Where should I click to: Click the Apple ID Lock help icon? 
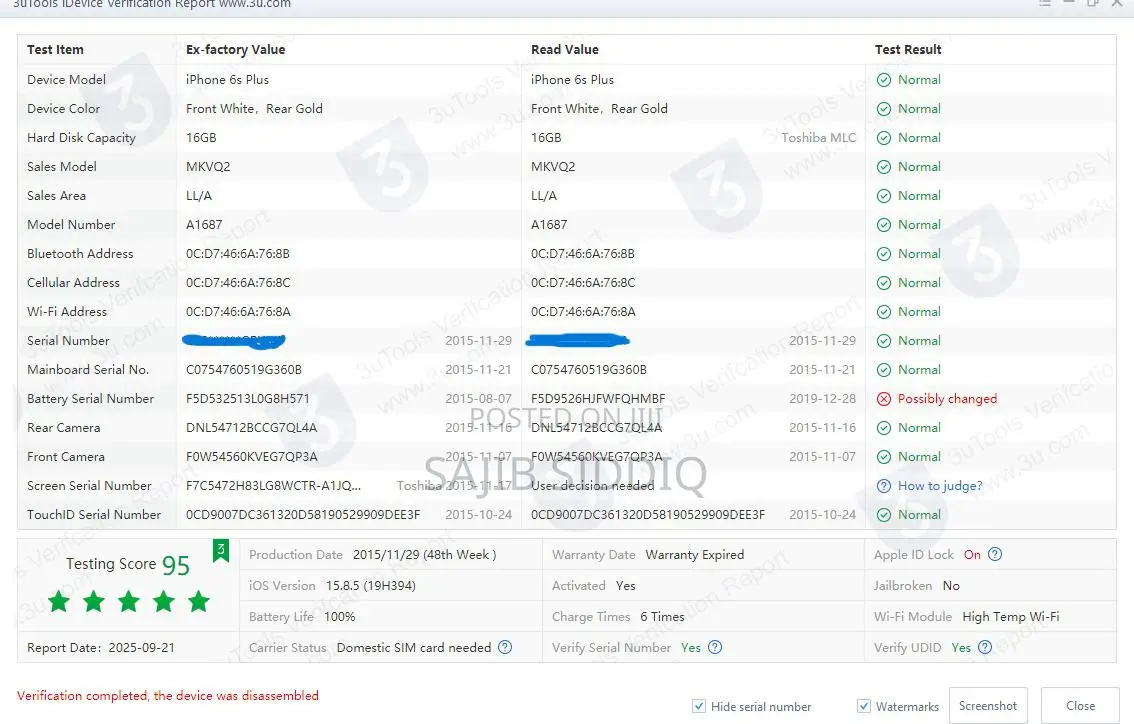click(x=995, y=555)
